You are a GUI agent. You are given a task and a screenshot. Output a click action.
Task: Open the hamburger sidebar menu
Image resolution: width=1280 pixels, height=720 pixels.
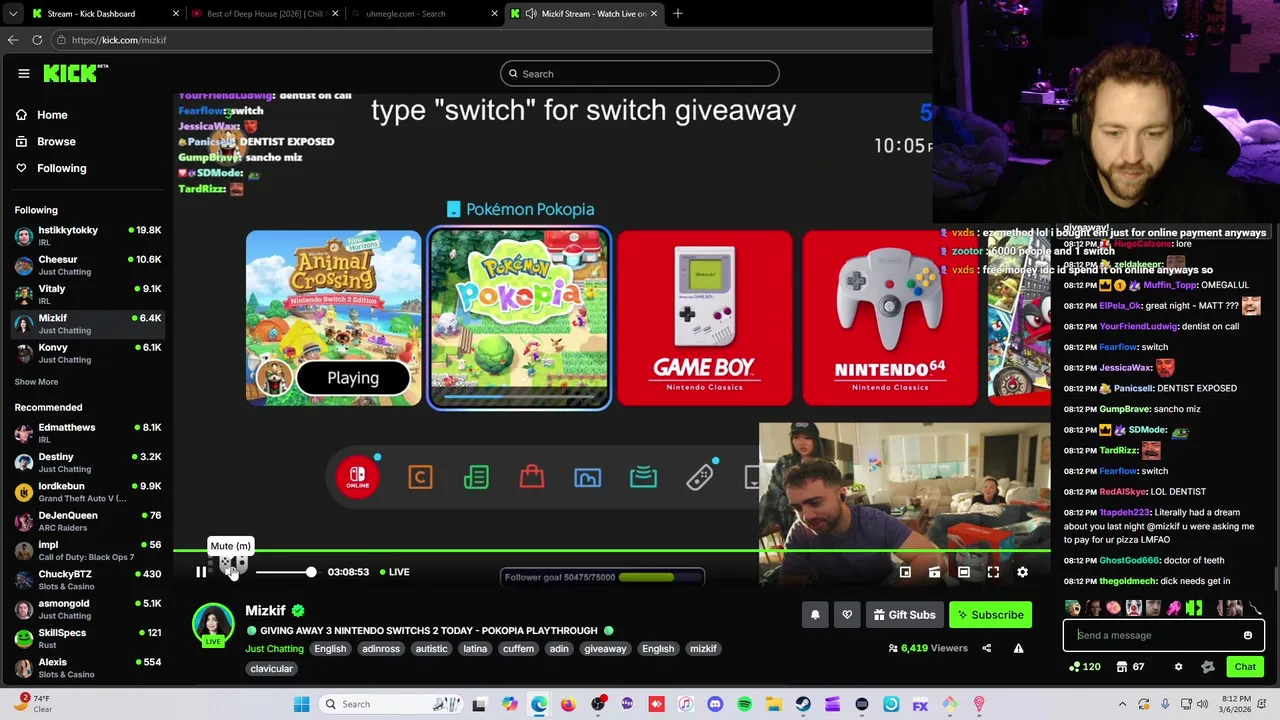(x=24, y=73)
